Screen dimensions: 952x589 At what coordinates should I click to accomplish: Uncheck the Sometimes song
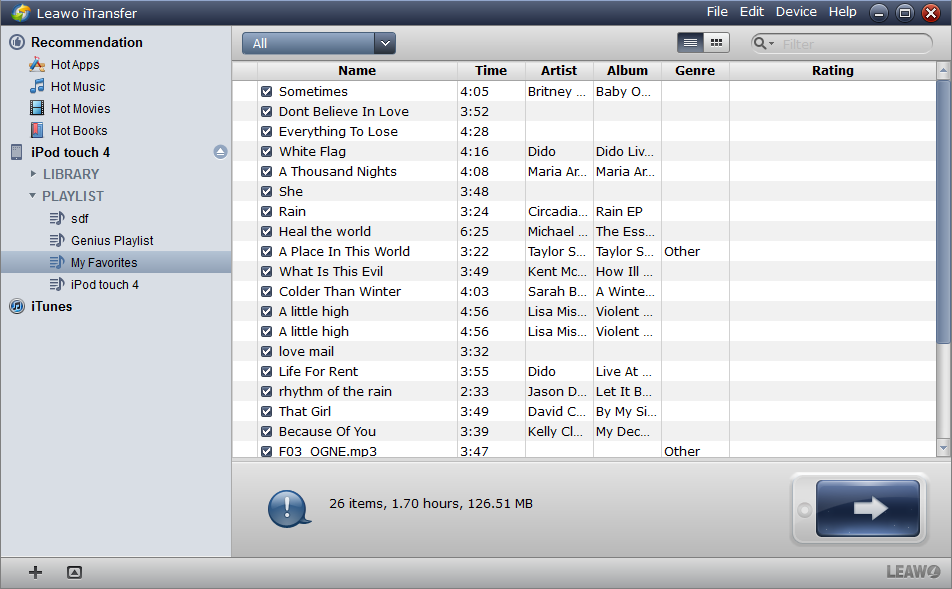click(x=266, y=91)
